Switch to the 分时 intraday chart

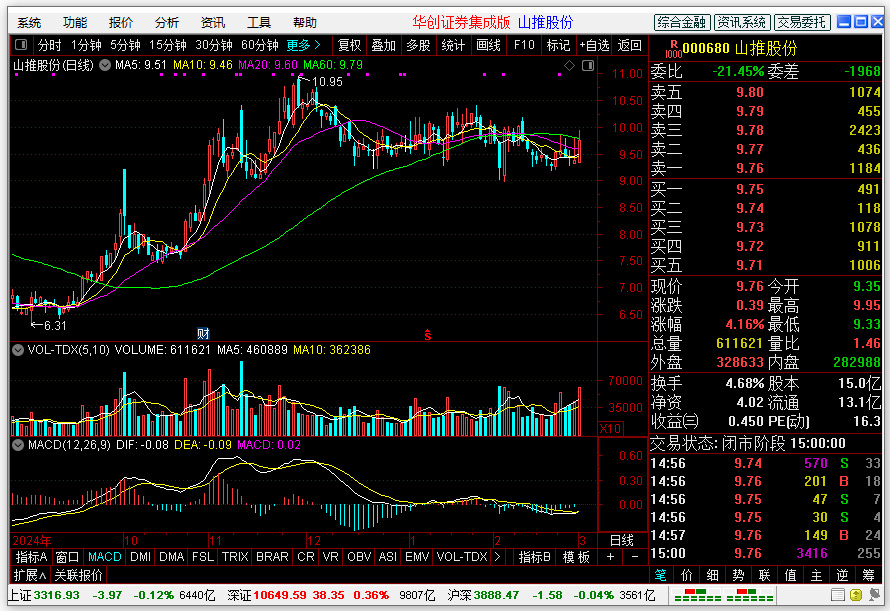click(x=49, y=45)
